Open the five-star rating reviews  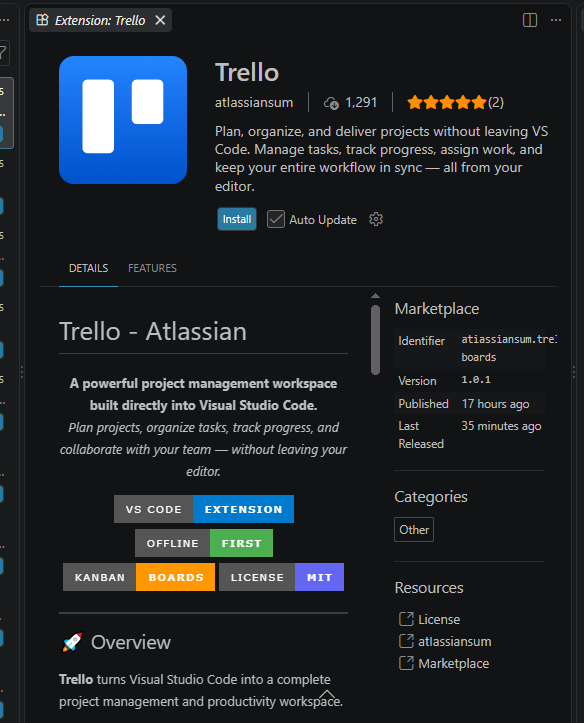click(455, 102)
